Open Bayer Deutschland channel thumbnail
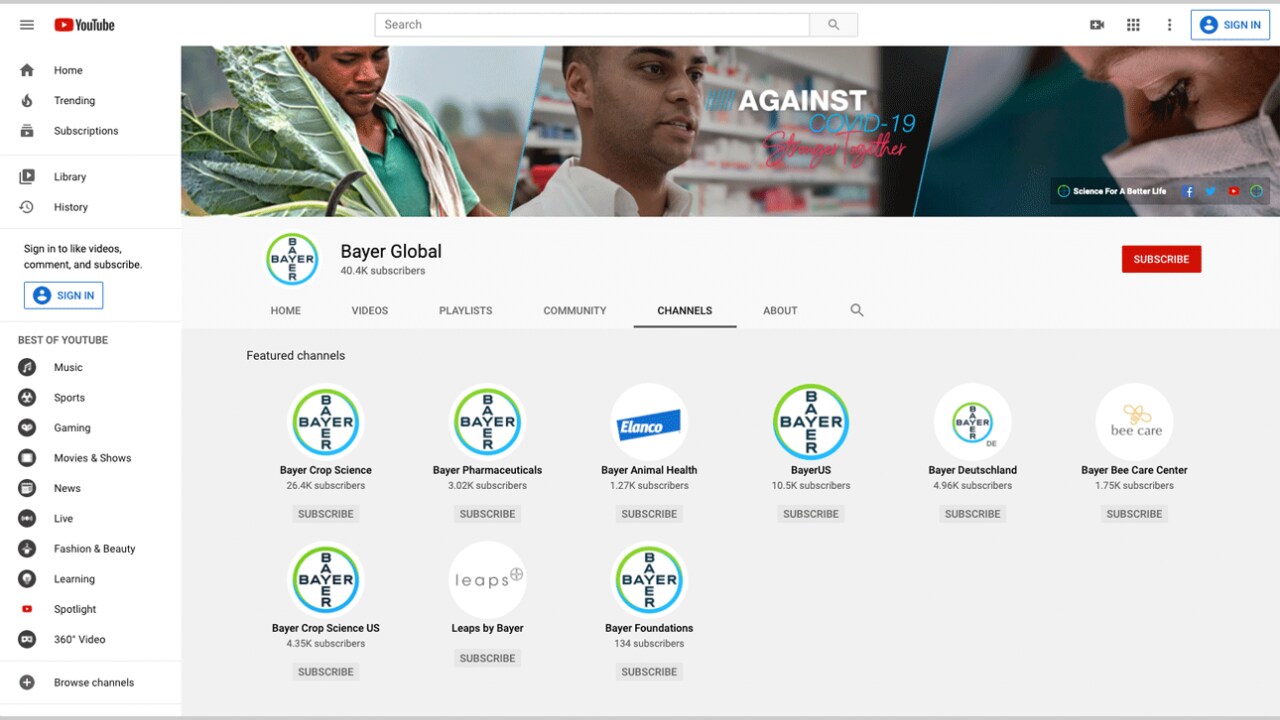Viewport: 1280px width, 720px height. point(973,422)
